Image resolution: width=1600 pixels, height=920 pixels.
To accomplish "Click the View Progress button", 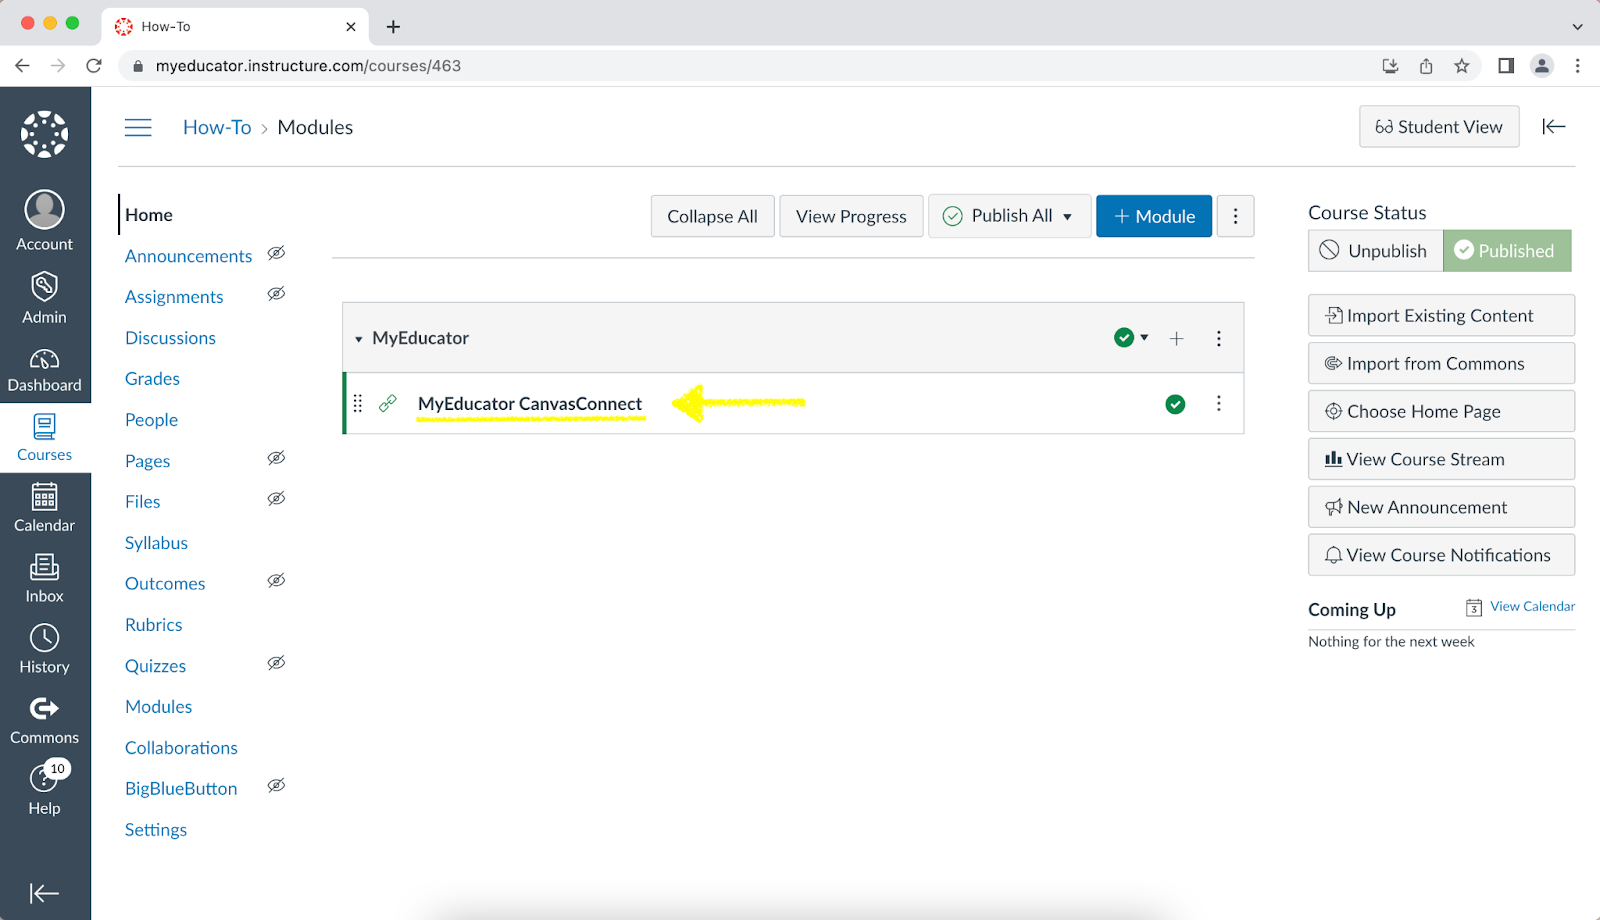I will point(851,216).
